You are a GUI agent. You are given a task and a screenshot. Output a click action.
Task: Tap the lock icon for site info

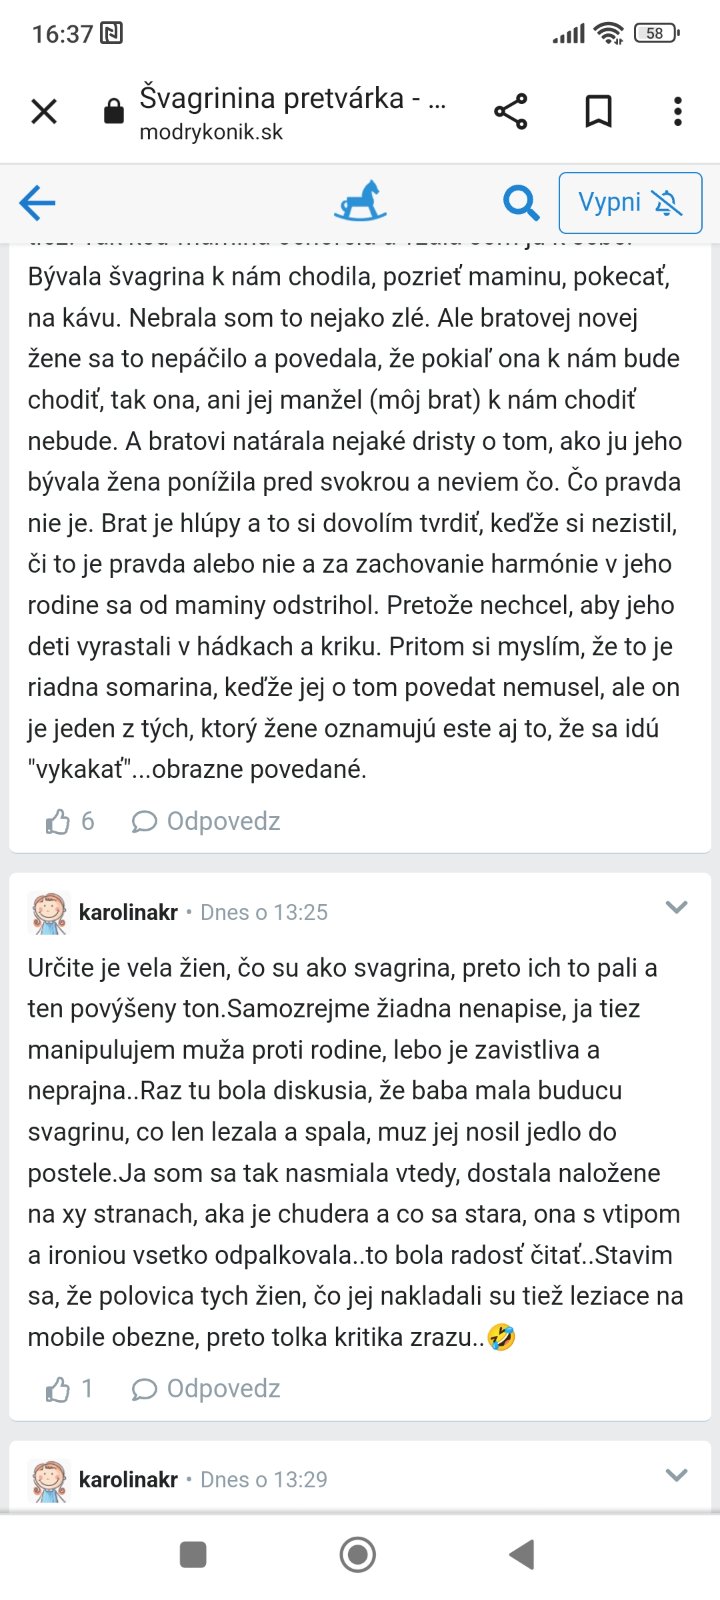[114, 111]
